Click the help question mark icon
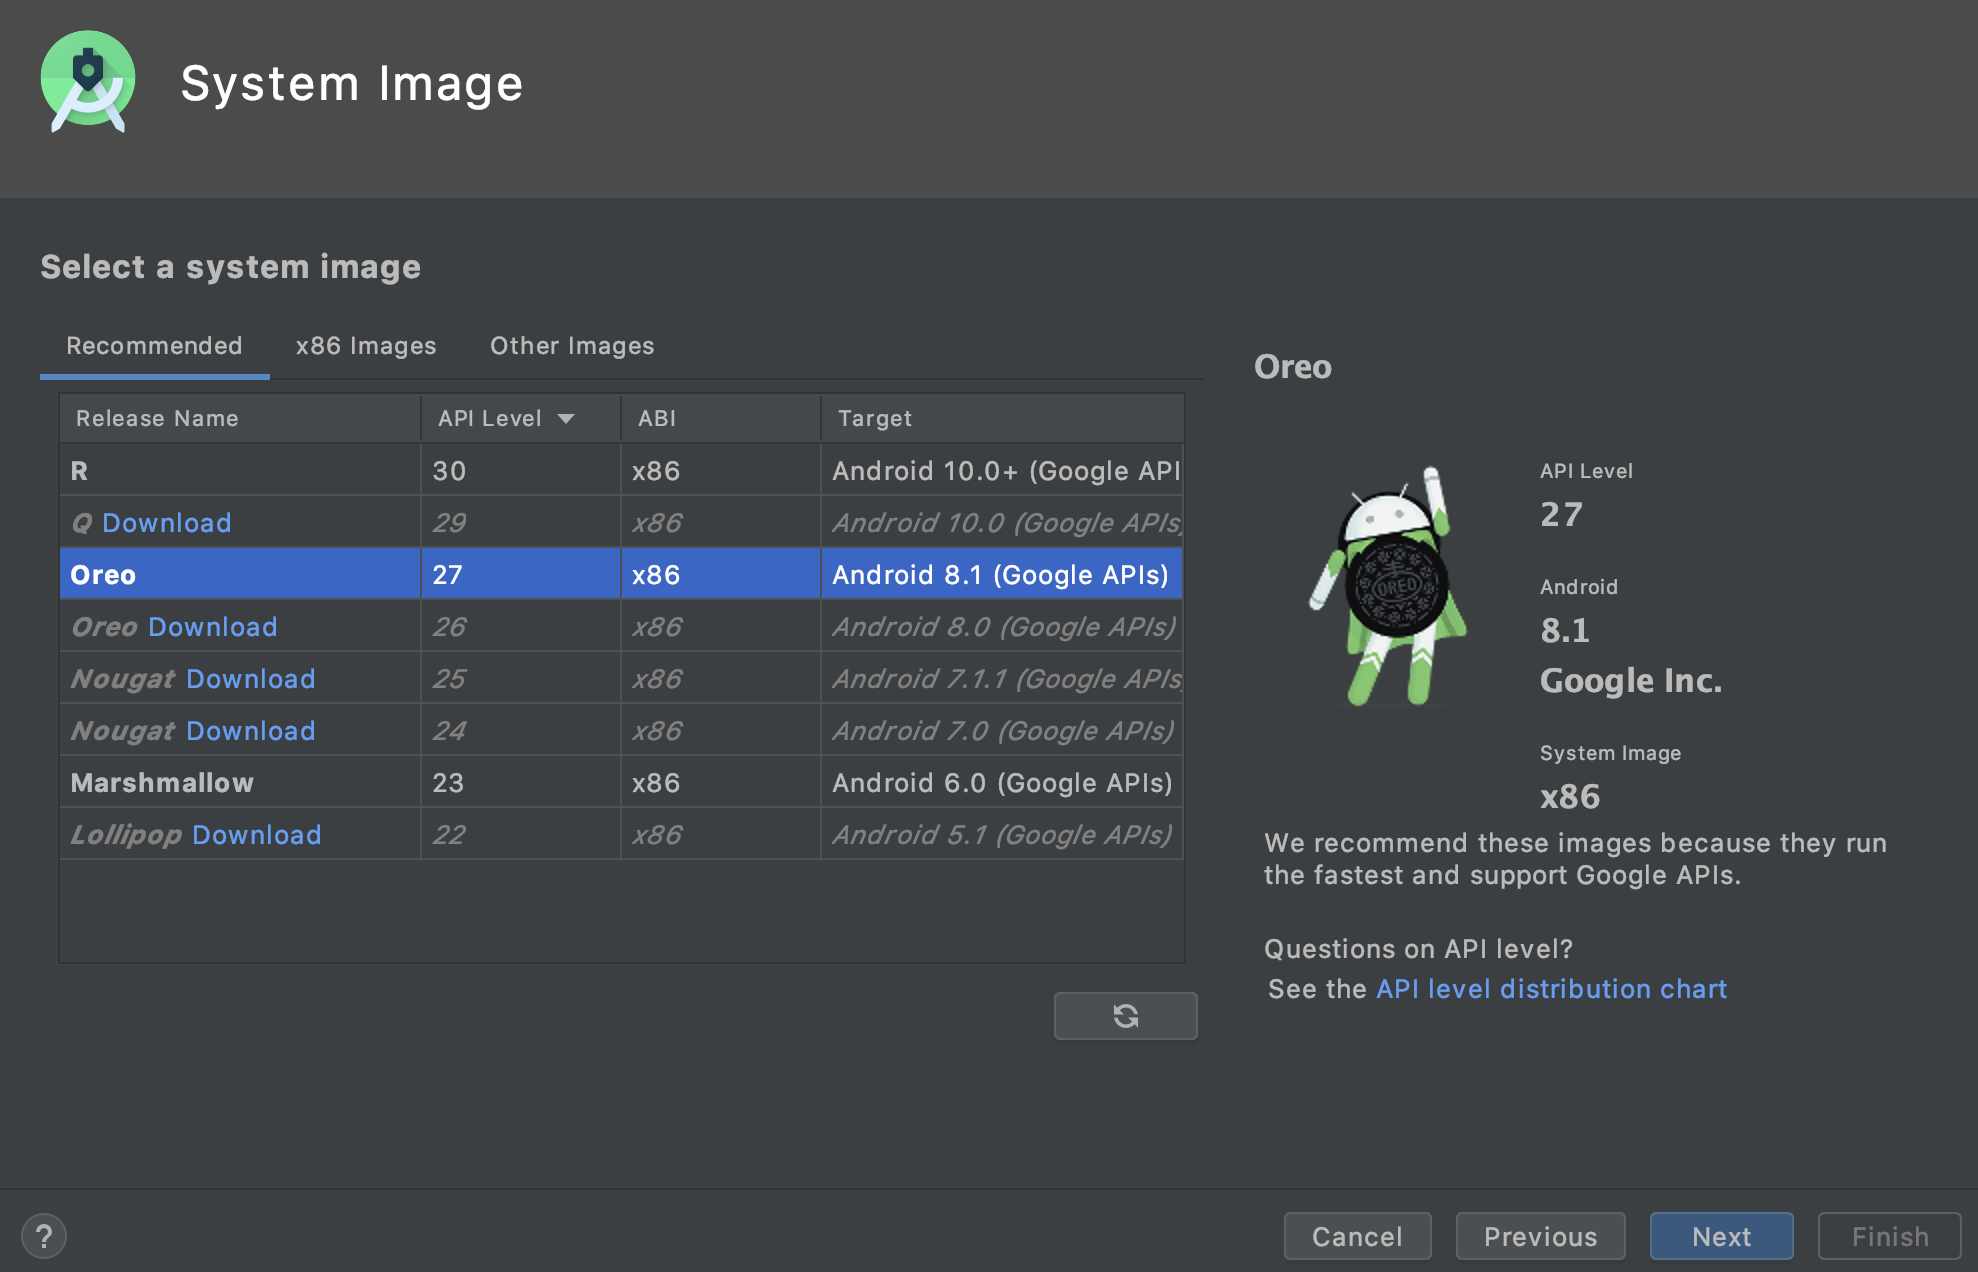This screenshot has width=1978, height=1272. click(44, 1236)
